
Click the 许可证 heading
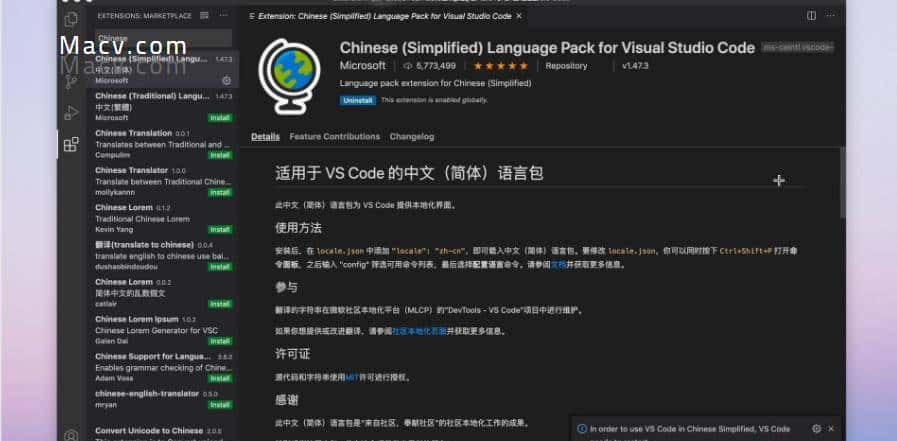[x=292, y=354]
